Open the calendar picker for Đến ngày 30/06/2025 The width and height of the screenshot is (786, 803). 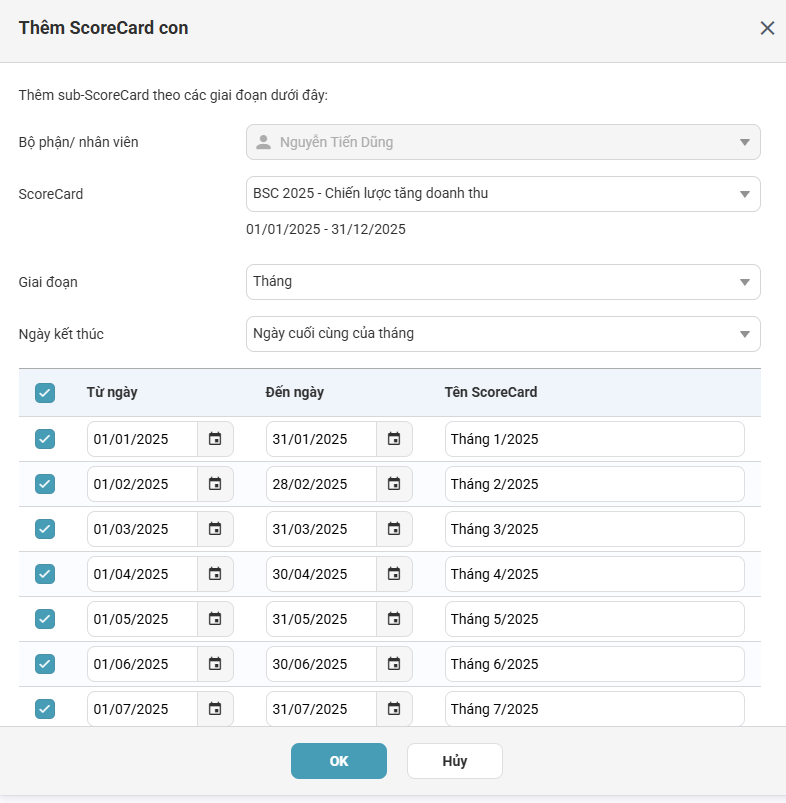pyautogui.click(x=394, y=663)
